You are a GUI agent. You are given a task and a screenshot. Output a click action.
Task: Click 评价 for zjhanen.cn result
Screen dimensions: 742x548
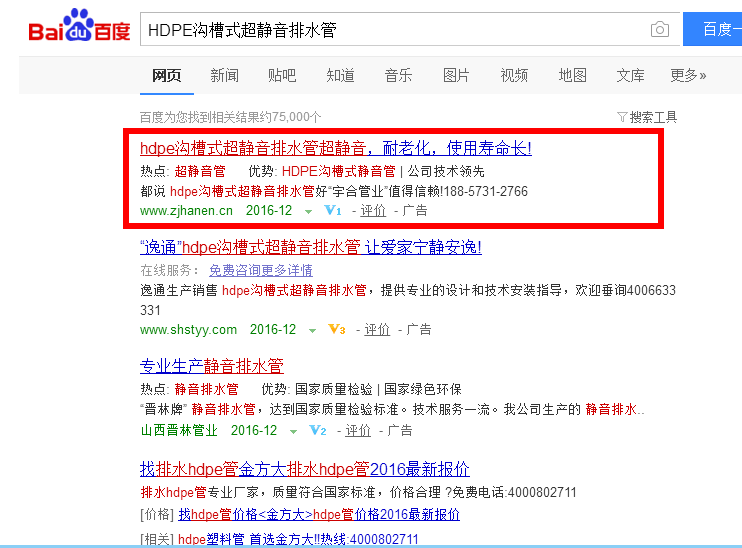pos(373,211)
